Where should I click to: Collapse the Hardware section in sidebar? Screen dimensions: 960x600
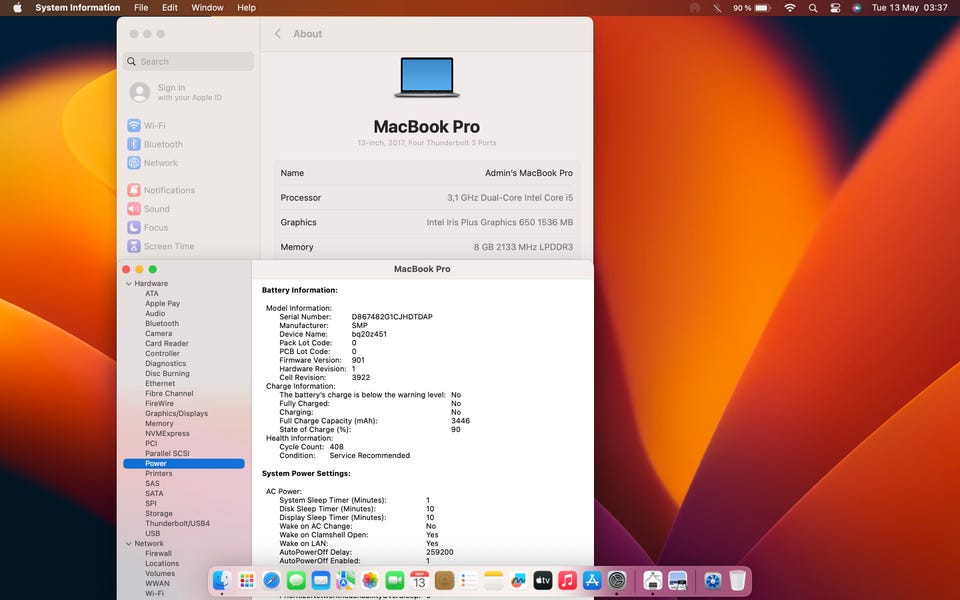(129, 283)
